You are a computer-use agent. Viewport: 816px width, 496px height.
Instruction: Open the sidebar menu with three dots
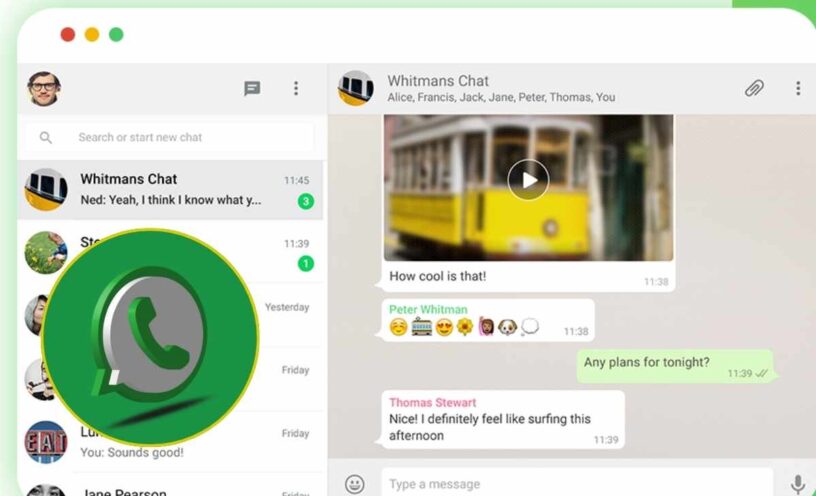tap(296, 88)
